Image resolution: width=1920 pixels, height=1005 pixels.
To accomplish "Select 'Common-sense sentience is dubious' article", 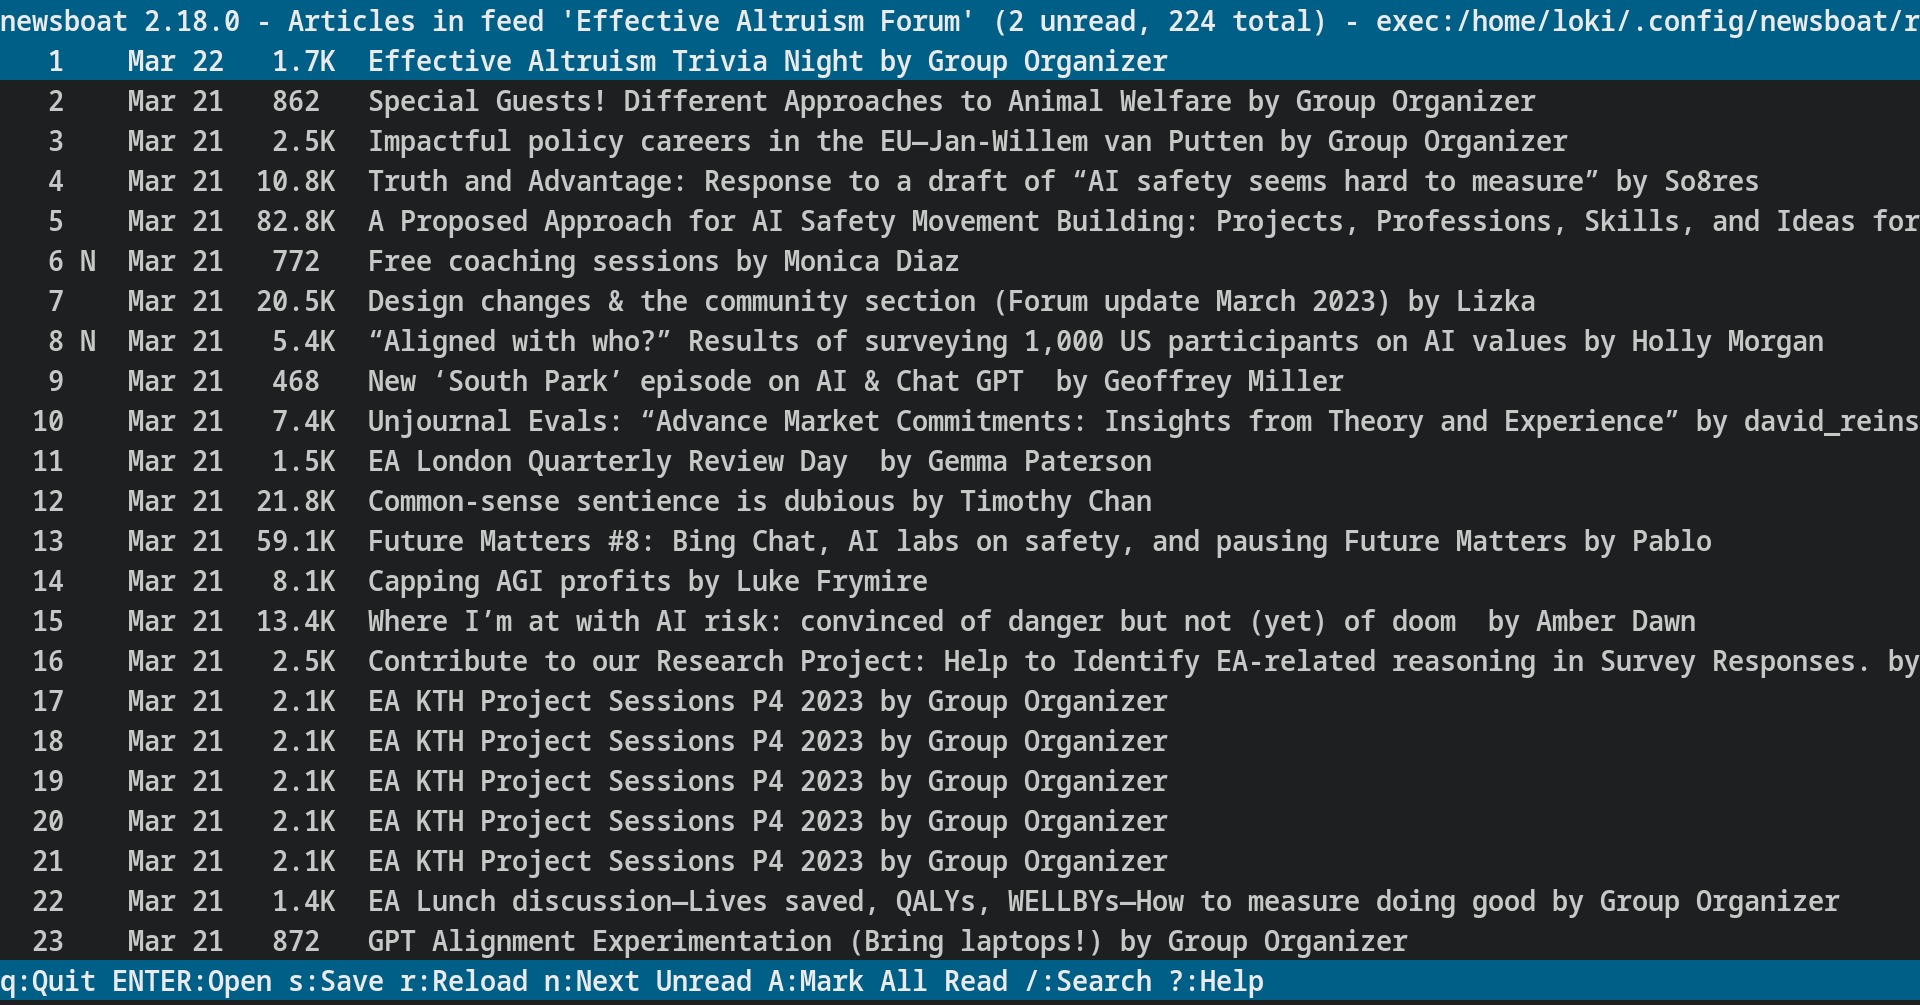I will click(x=759, y=501).
